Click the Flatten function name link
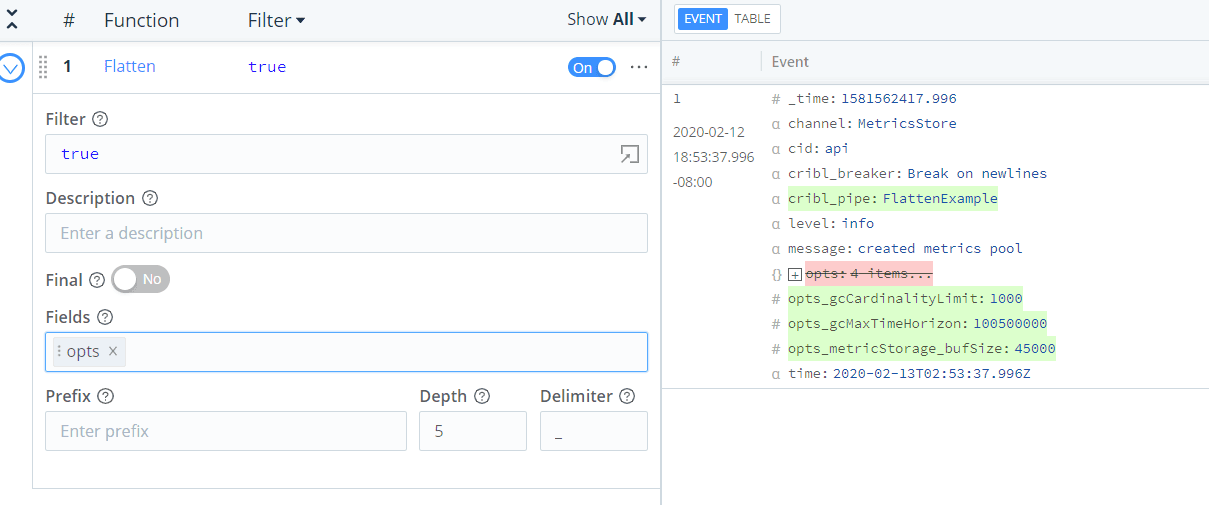This screenshot has width=1209, height=505. 130,67
